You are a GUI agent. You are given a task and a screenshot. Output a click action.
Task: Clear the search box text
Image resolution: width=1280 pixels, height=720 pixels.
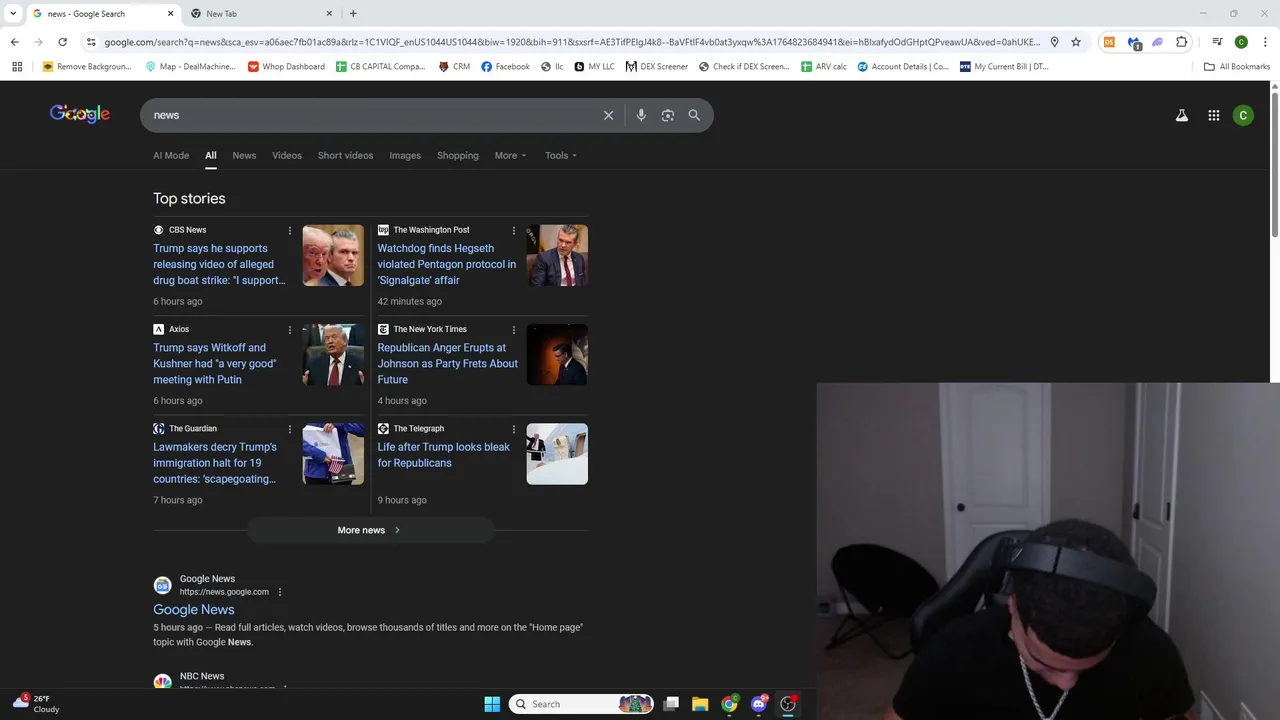pyautogui.click(x=608, y=115)
